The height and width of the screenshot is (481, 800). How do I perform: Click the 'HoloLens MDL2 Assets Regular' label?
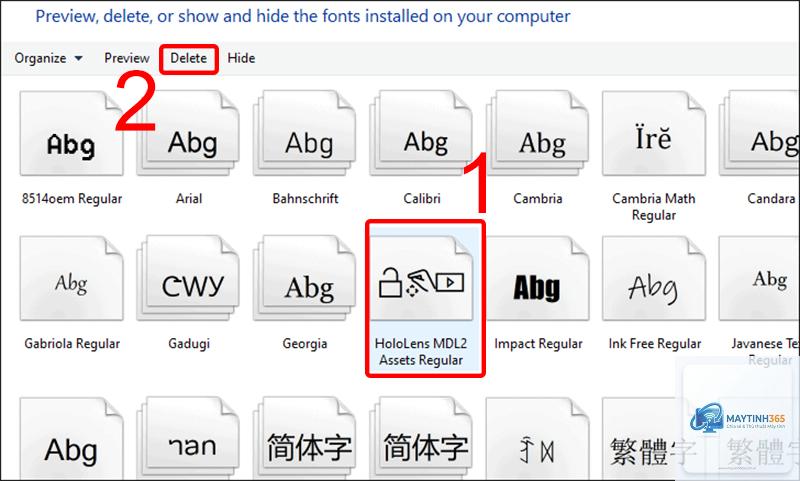(x=421, y=351)
